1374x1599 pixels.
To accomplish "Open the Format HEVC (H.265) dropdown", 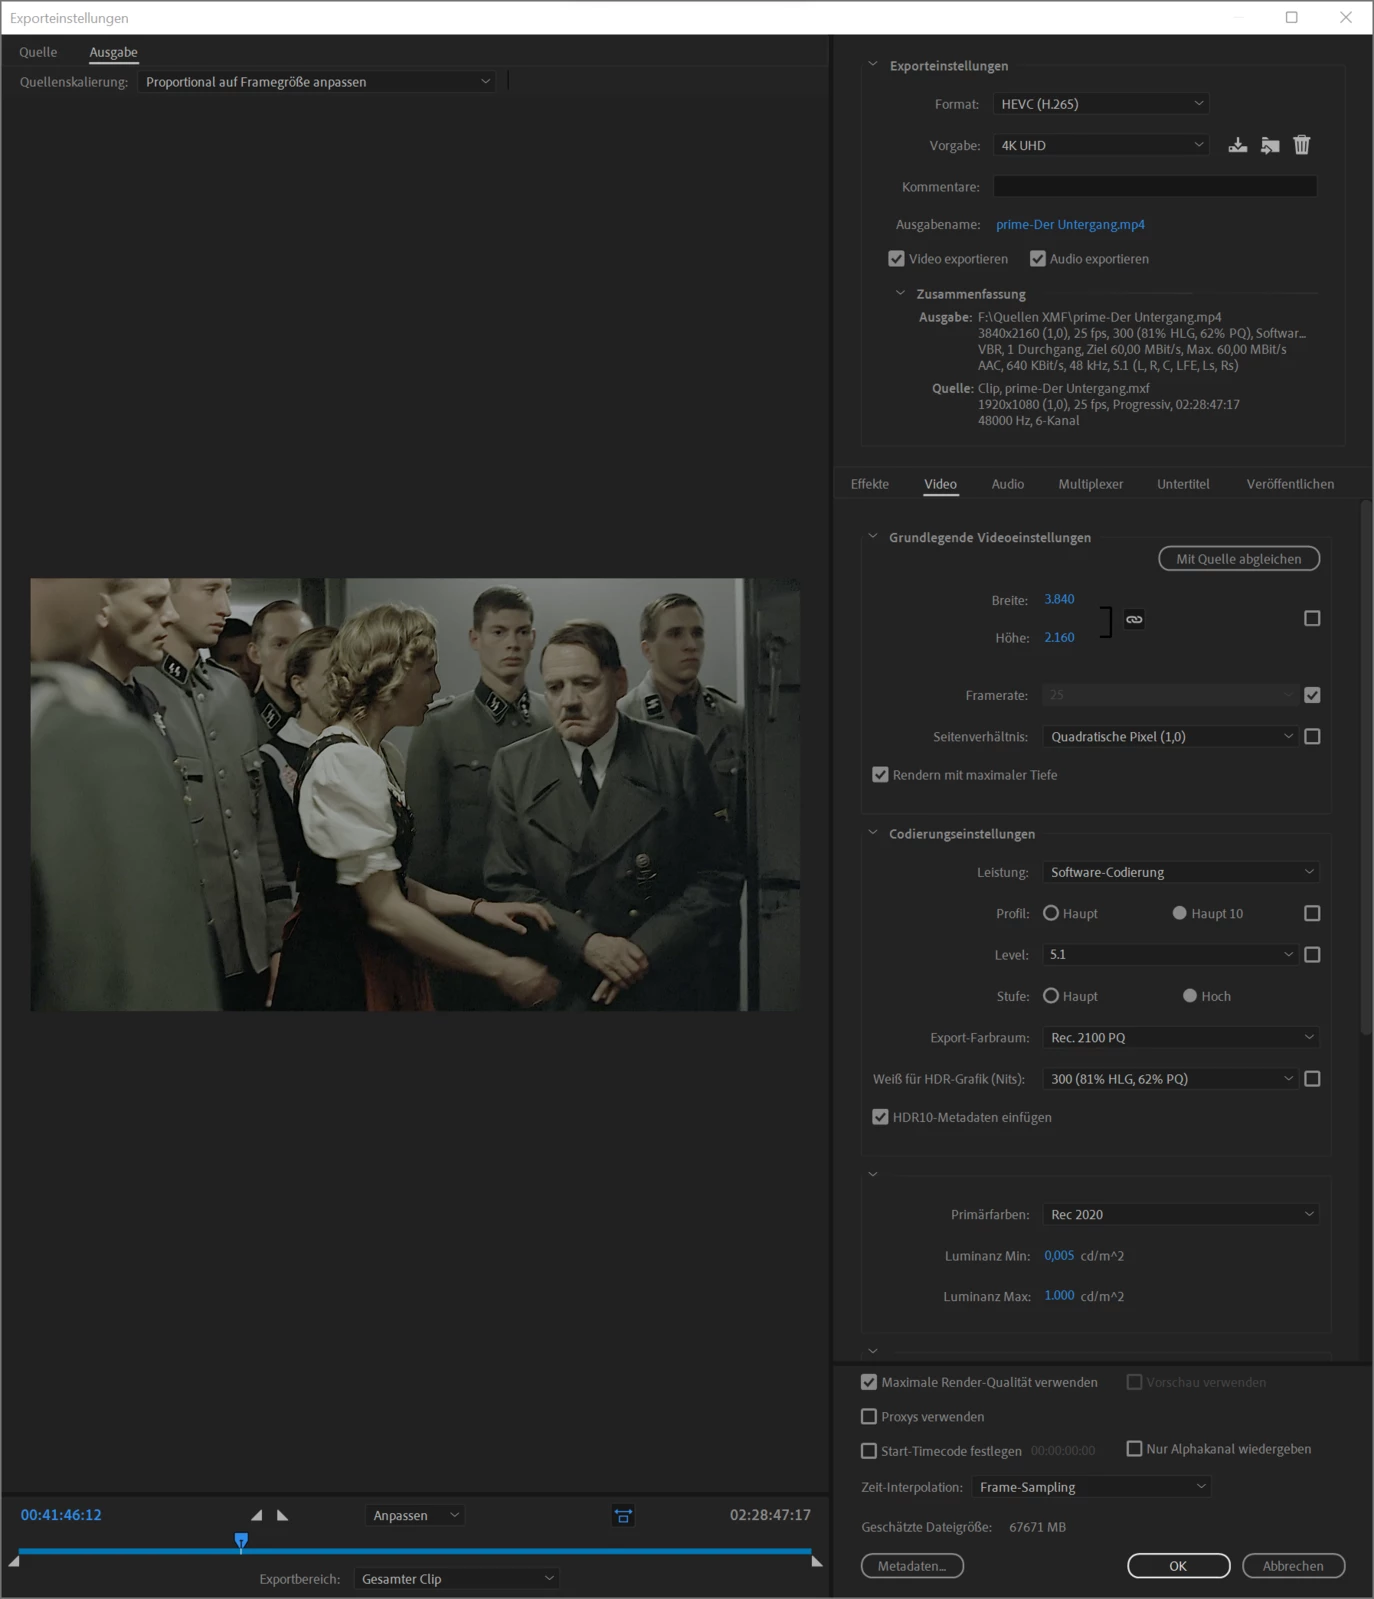I will point(1101,104).
